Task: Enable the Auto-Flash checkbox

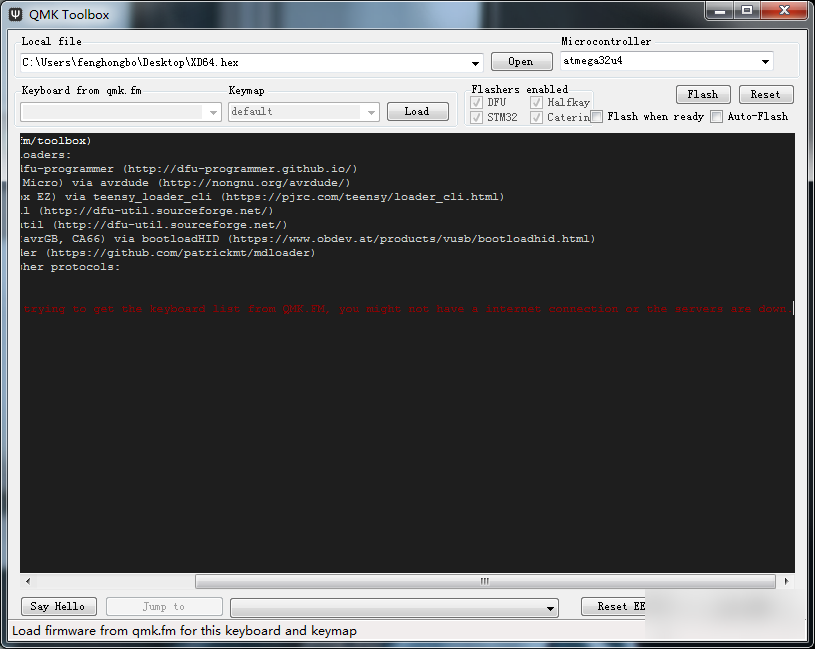Action: pos(716,116)
